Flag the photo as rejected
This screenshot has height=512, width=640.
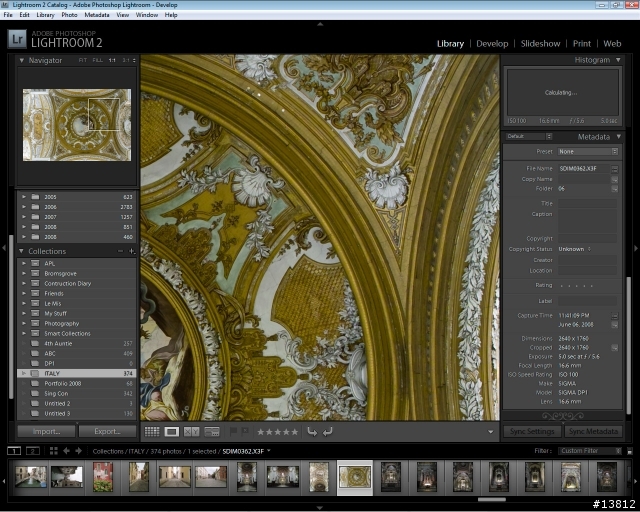pos(245,431)
